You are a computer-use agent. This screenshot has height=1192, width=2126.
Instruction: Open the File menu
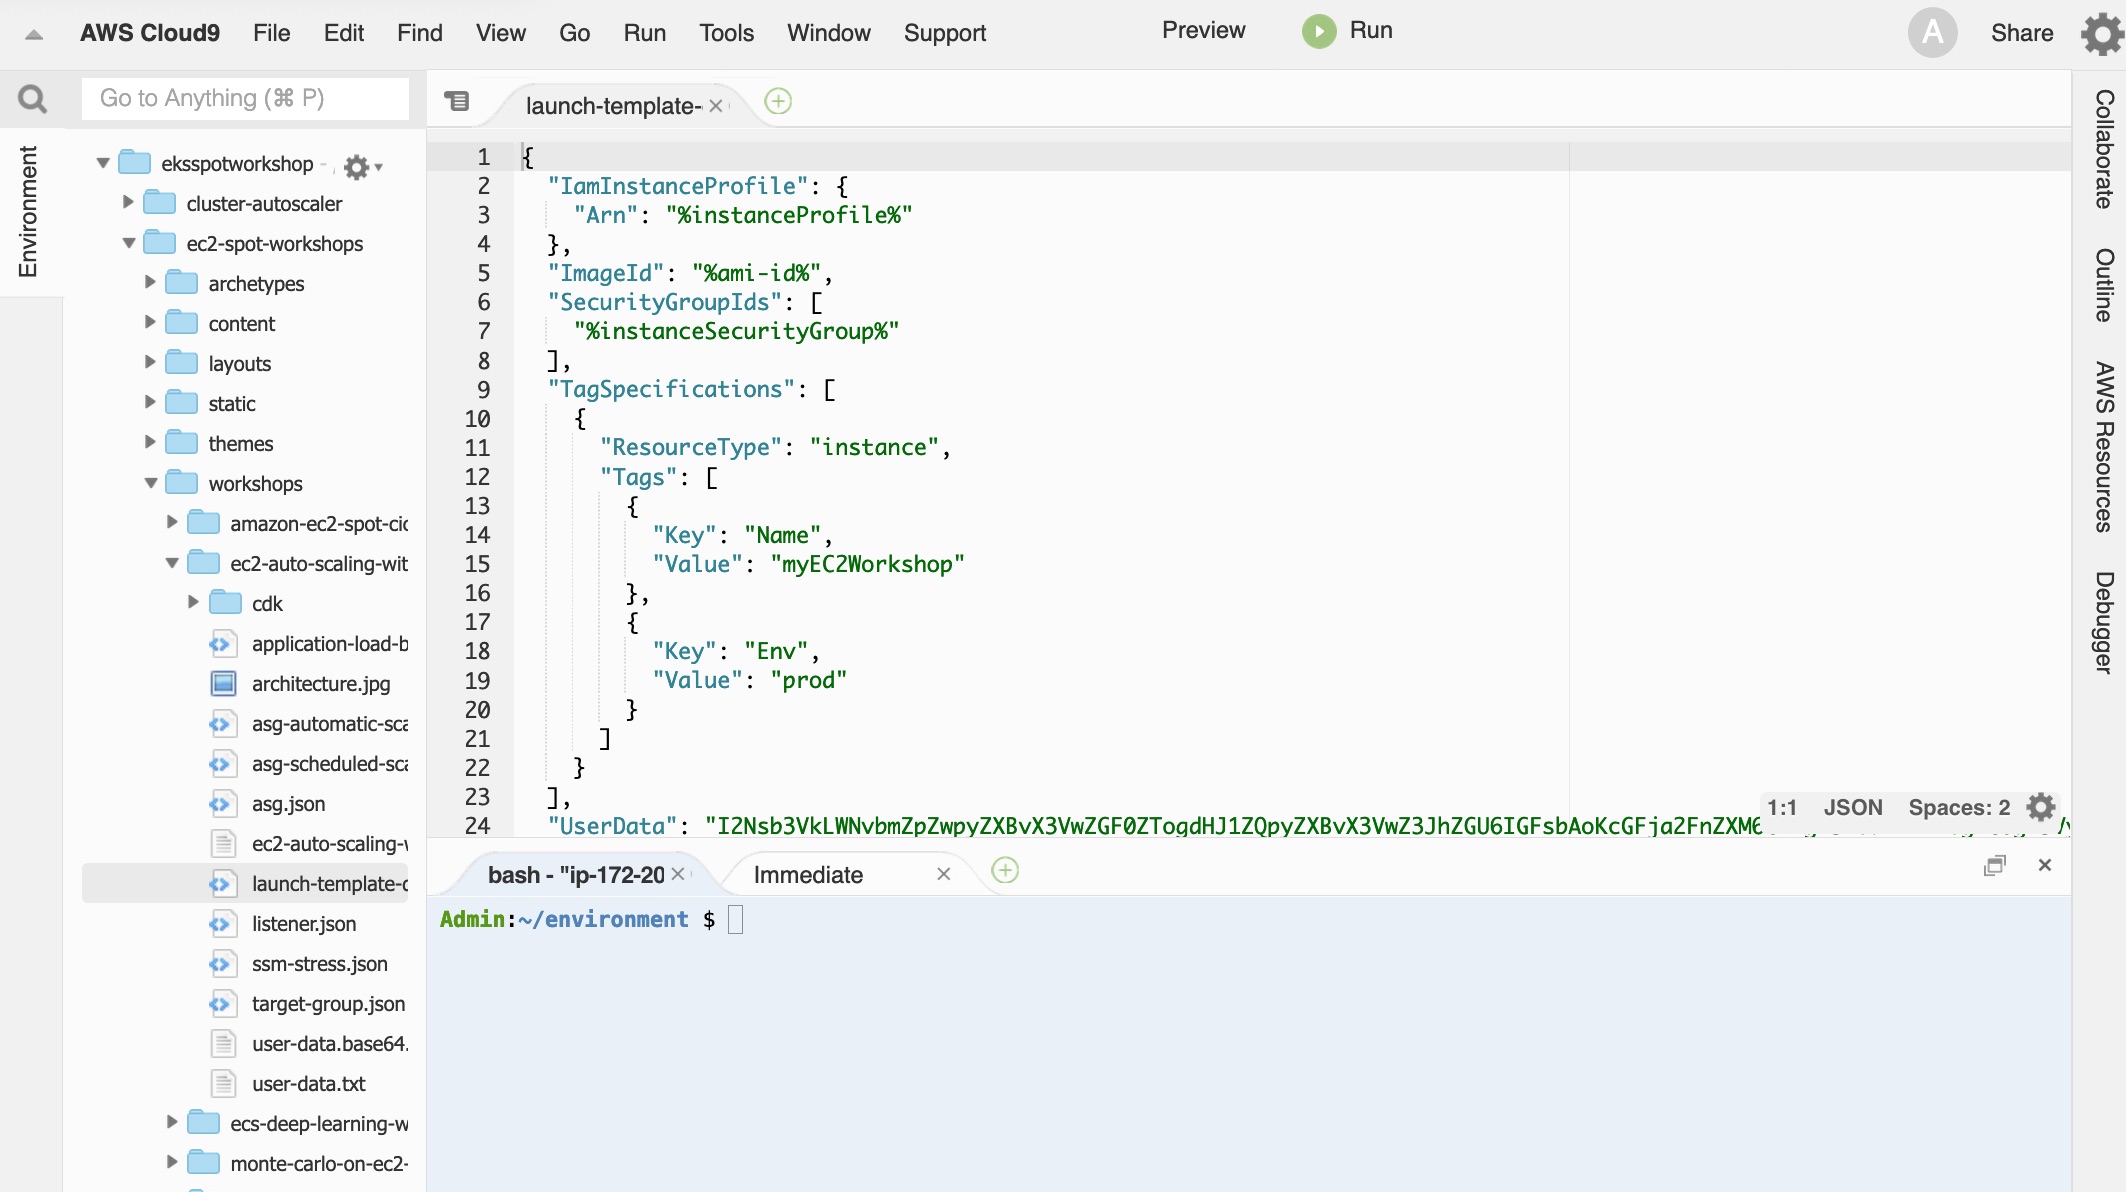click(x=272, y=32)
